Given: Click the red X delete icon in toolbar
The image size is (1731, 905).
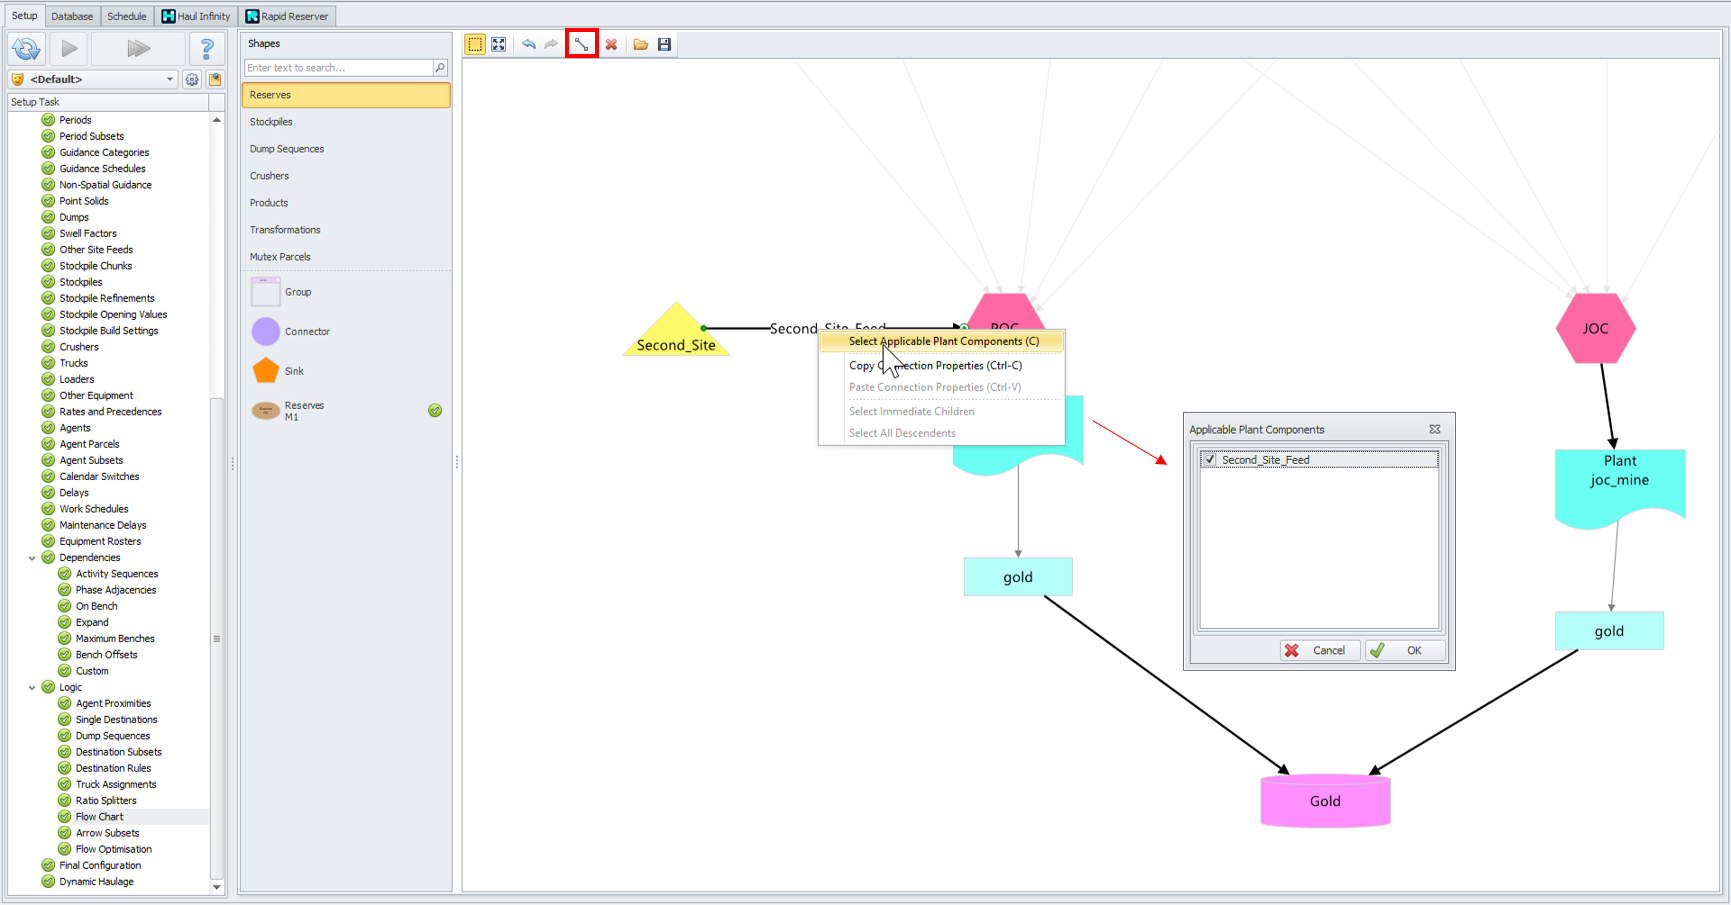Looking at the screenshot, I should (611, 44).
